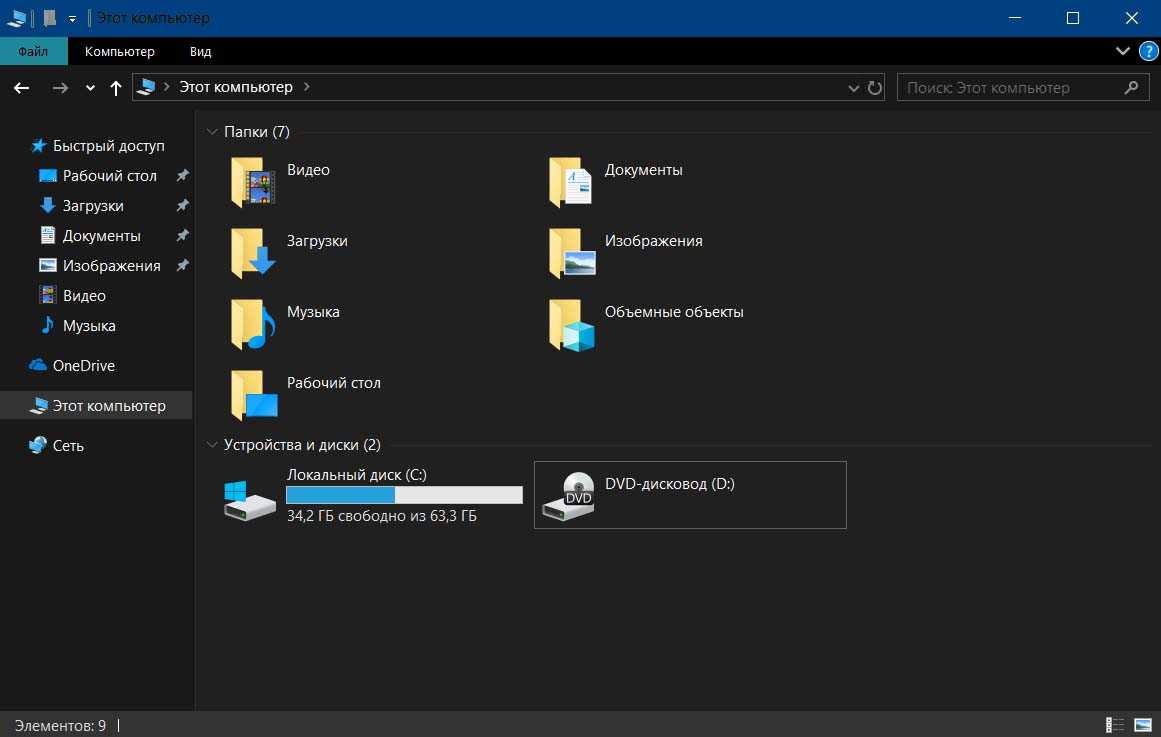Viewport: 1161px width, 737px height.
Task: Click the Локальный диск (C:) usage bar
Action: [404, 495]
